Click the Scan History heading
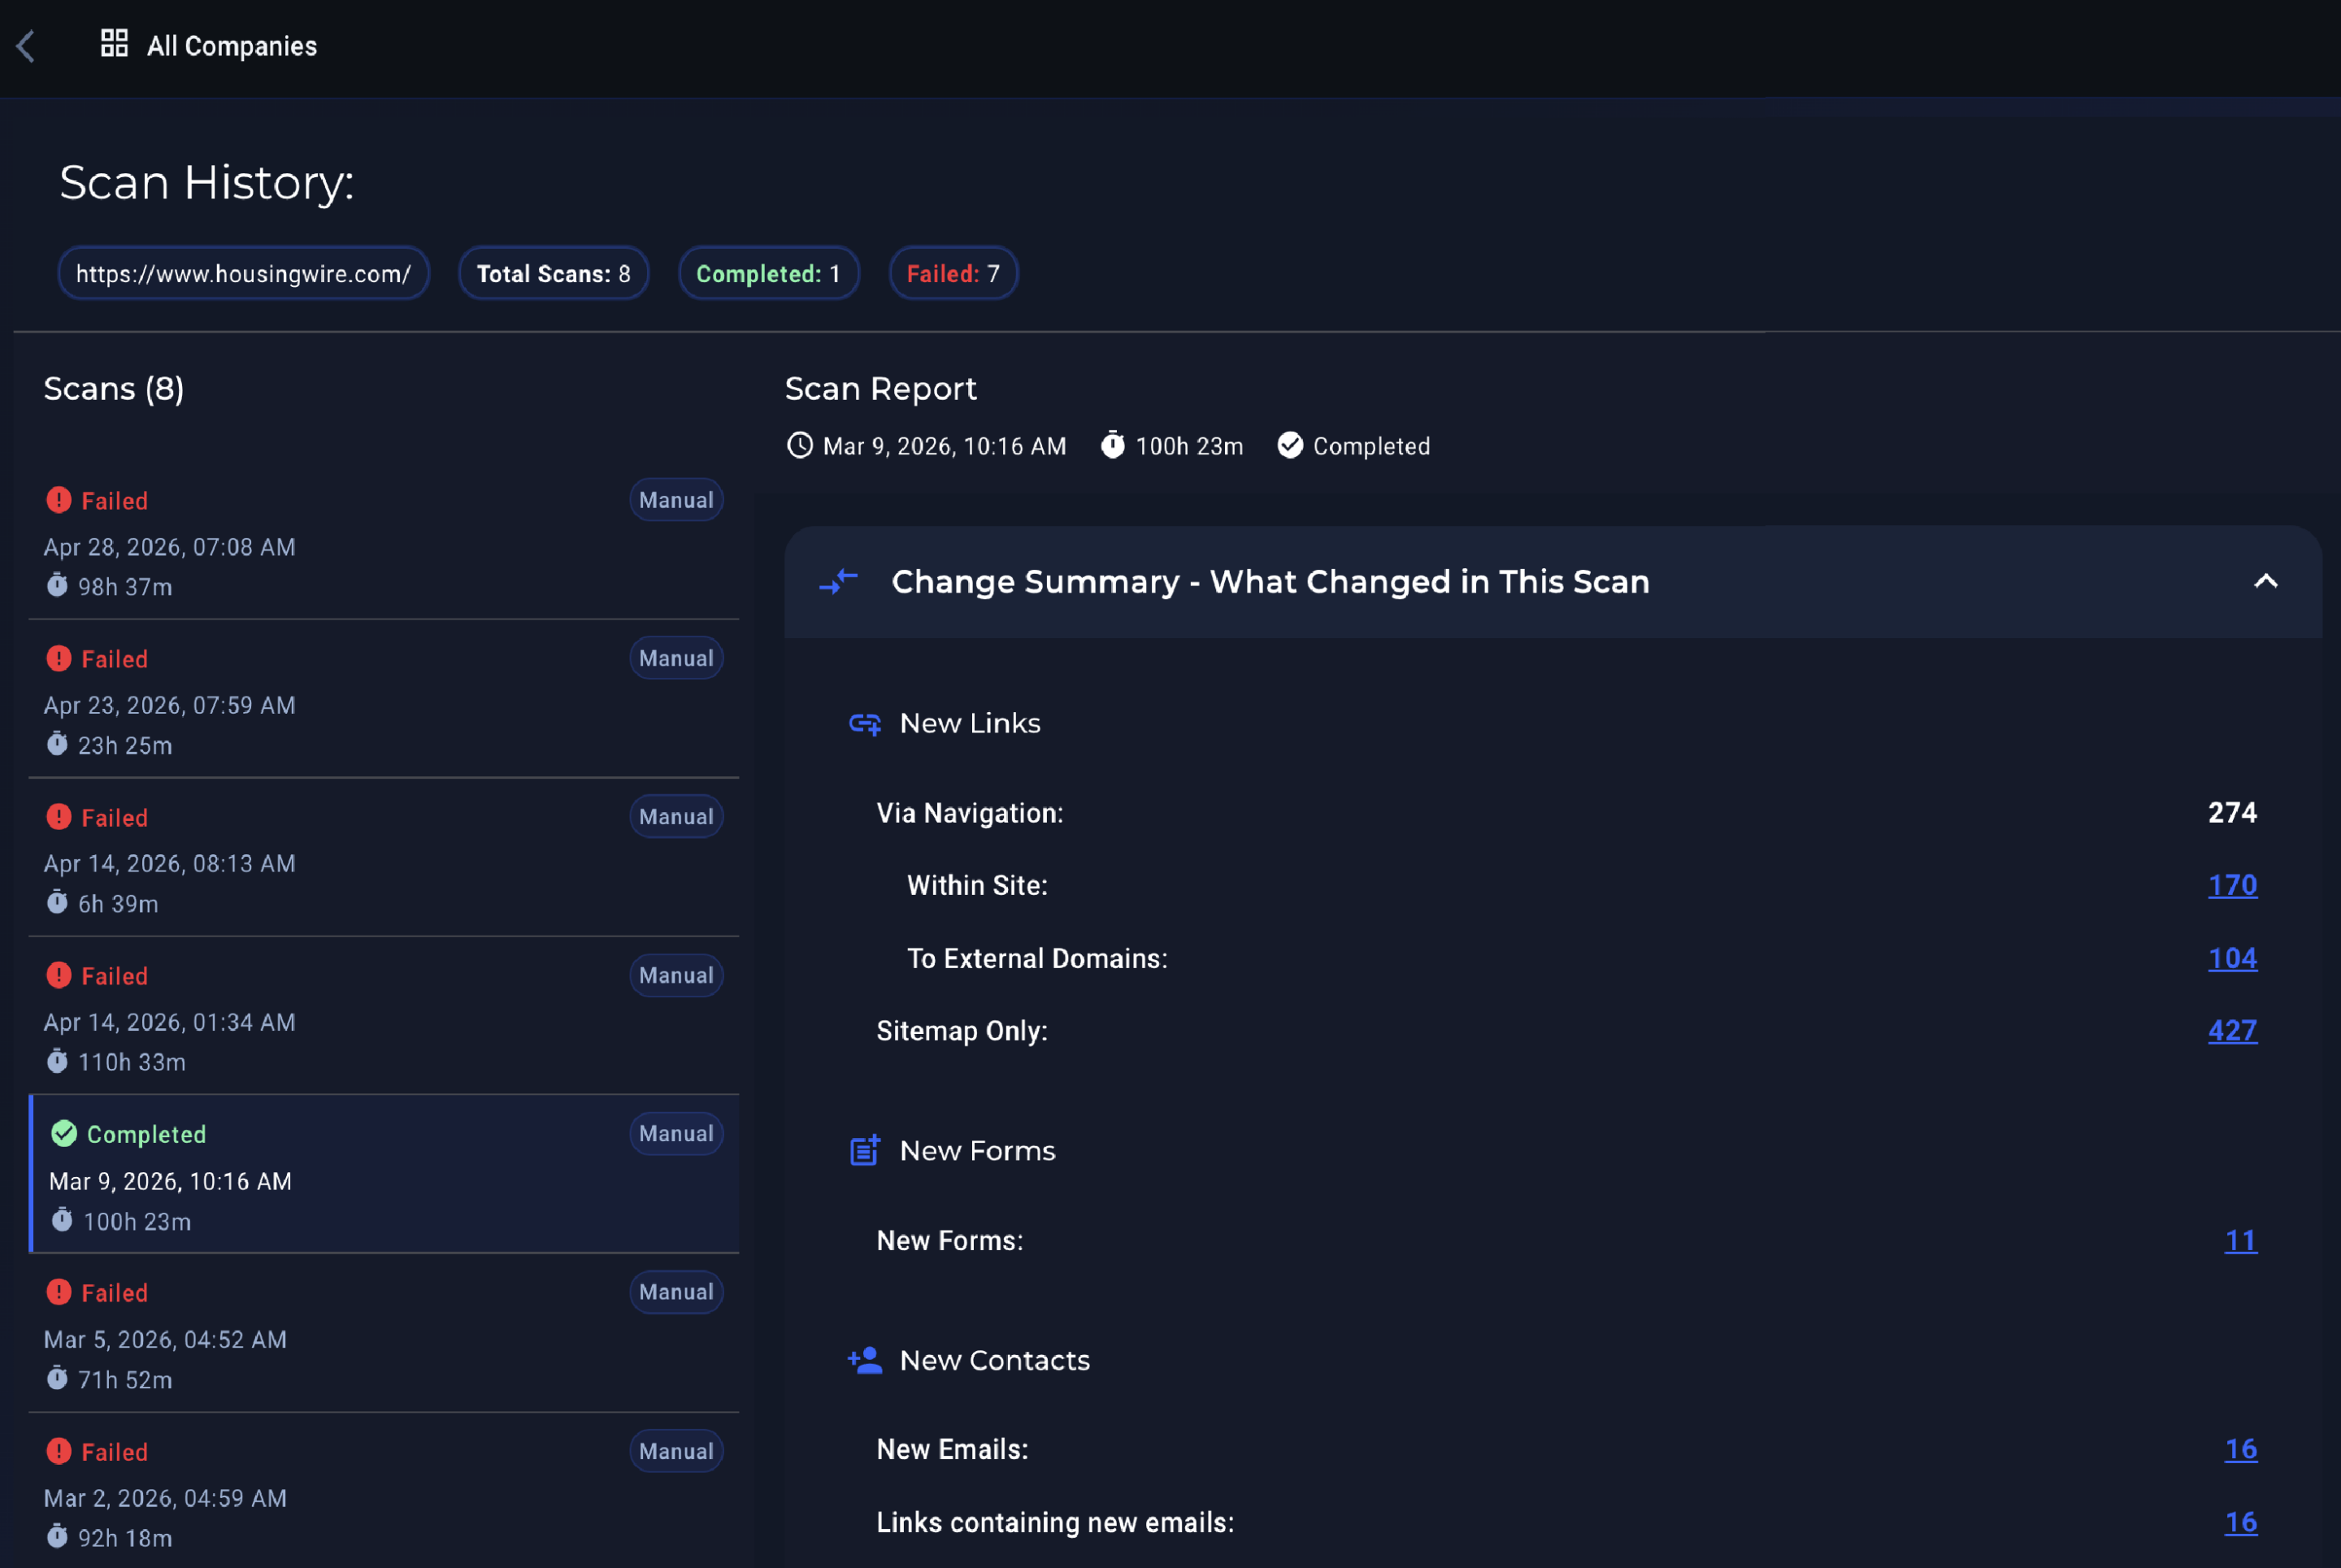Screen dimensions: 2341x1568 pos(207,183)
